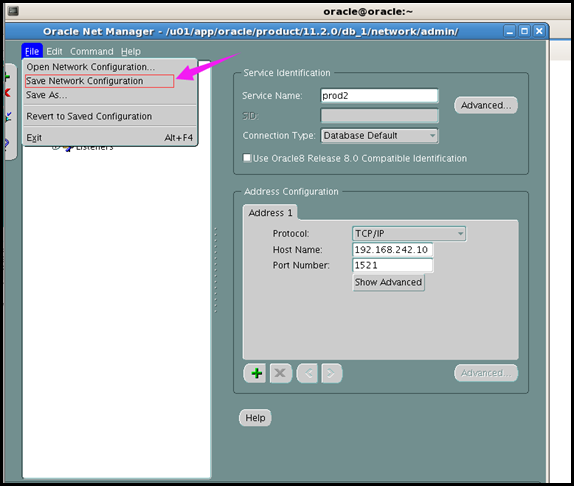The image size is (574, 486).
Task: Minimize the Oracle Net Manager window
Action: [510, 31]
